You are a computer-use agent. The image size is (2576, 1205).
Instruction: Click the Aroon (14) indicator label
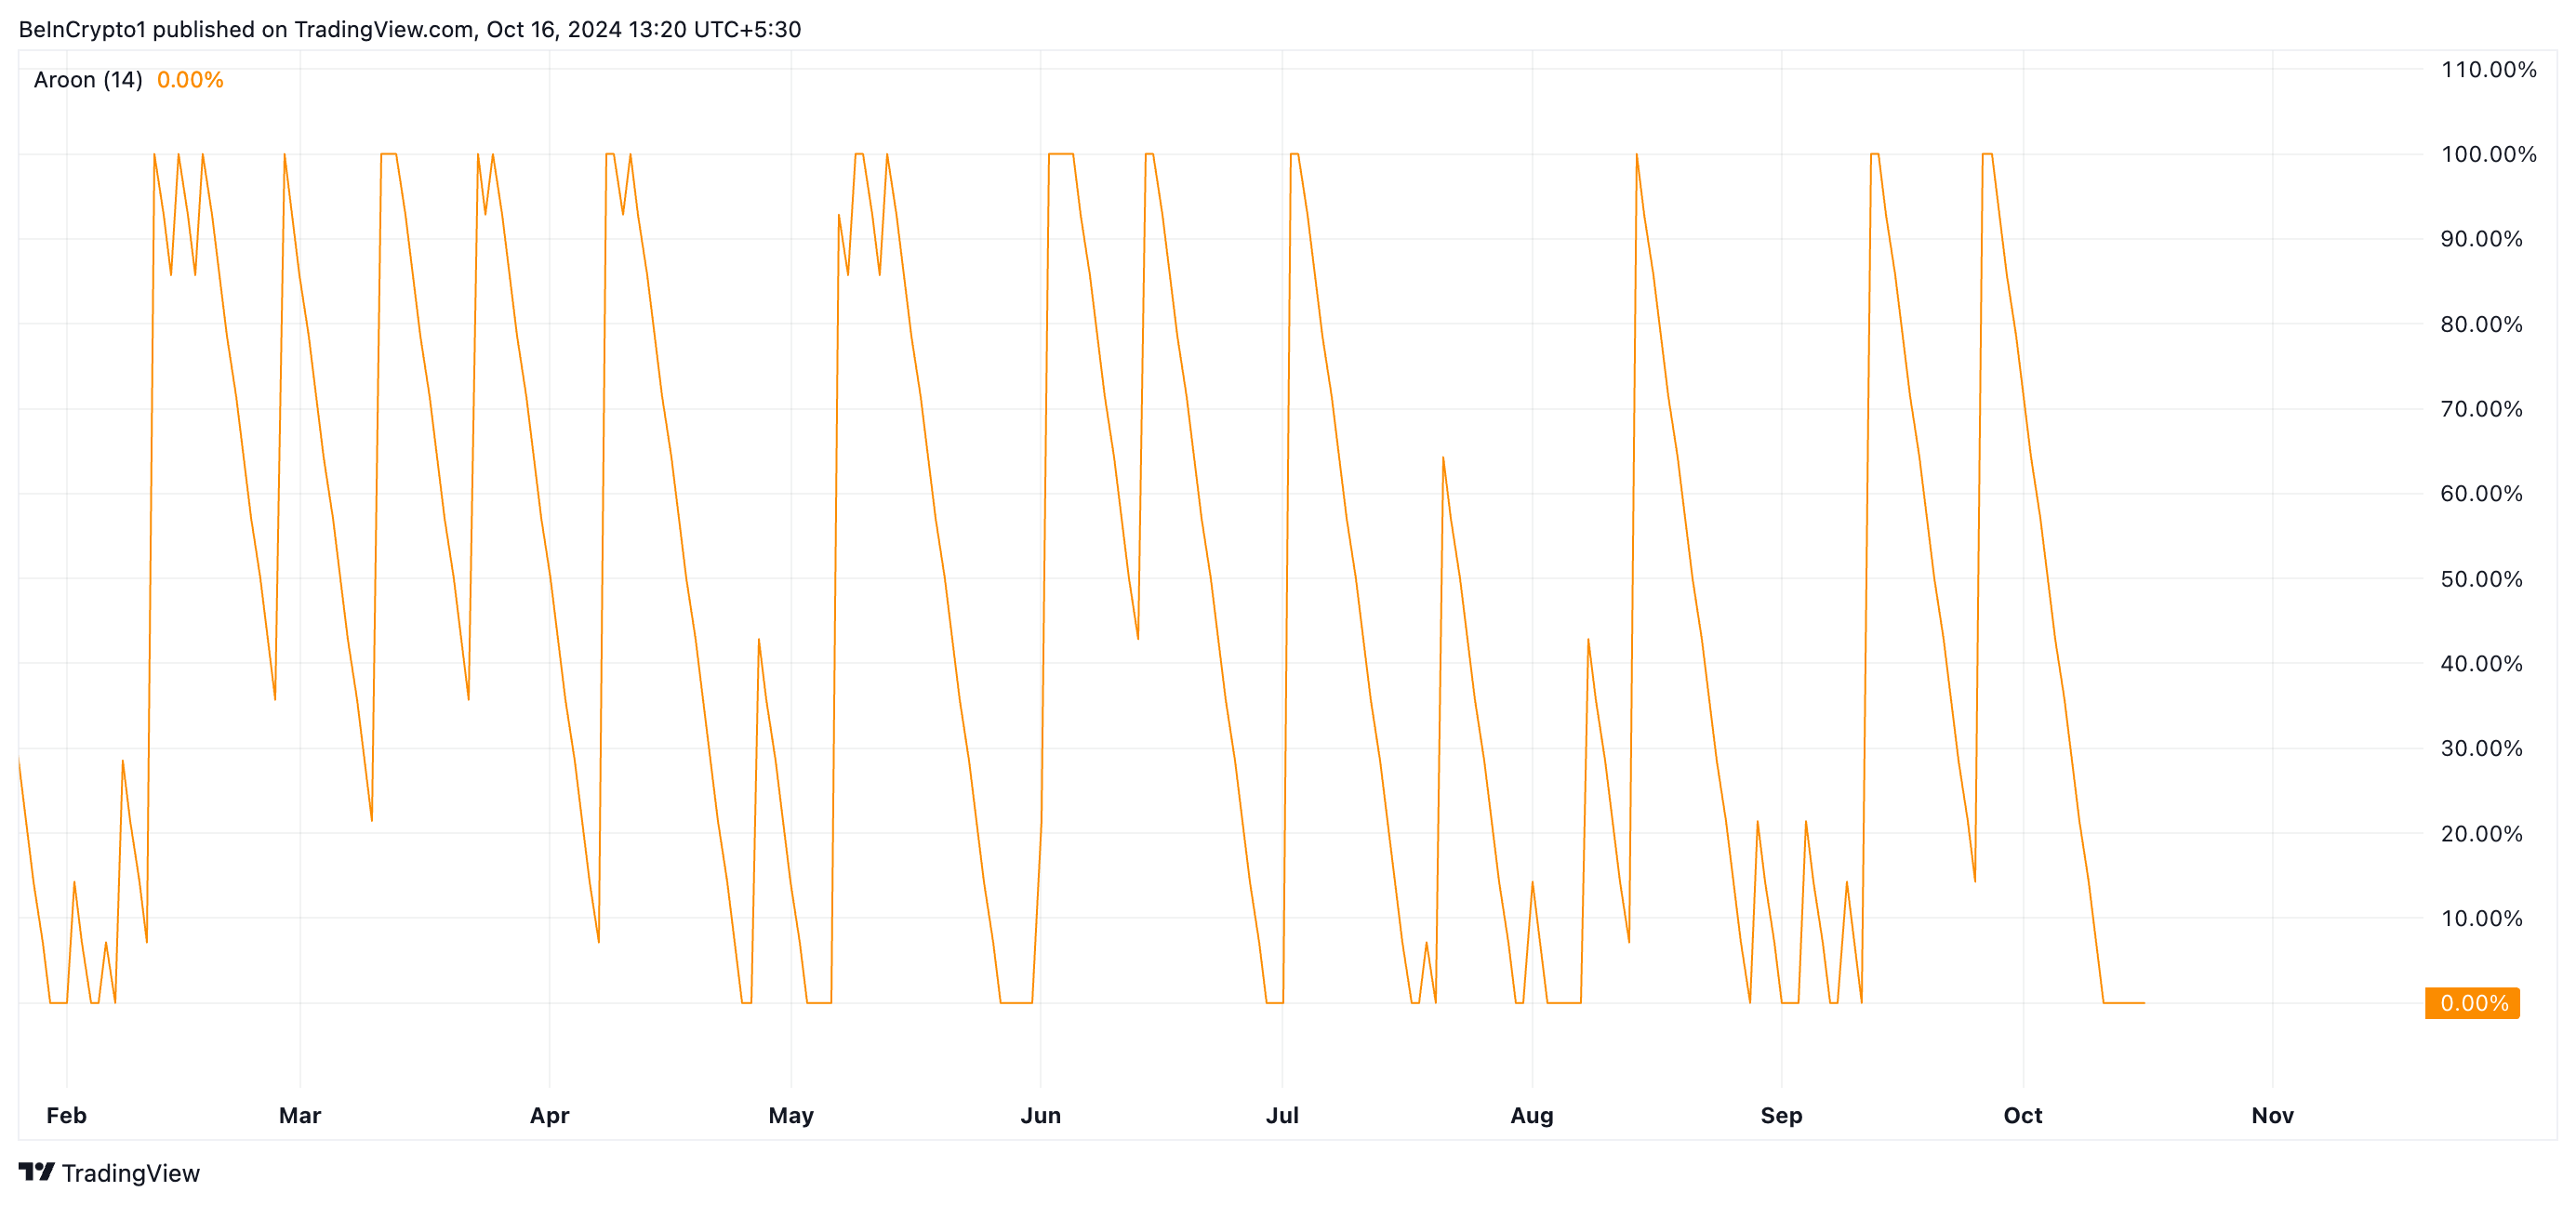pos(88,80)
